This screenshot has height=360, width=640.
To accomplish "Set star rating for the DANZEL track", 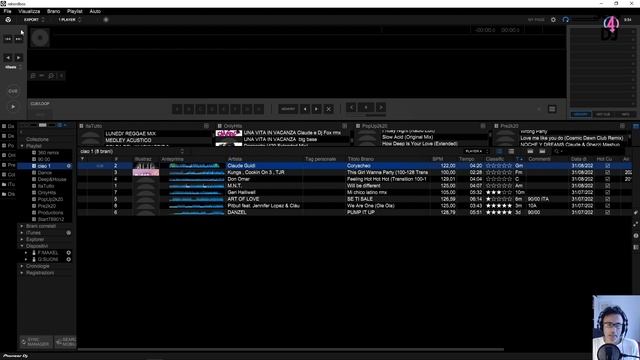I will pyautogui.click(x=499, y=212).
